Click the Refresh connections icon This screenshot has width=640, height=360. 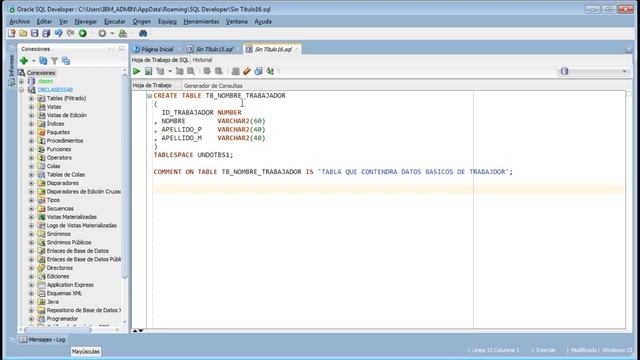pyautogui.click(x=43, y=61)
